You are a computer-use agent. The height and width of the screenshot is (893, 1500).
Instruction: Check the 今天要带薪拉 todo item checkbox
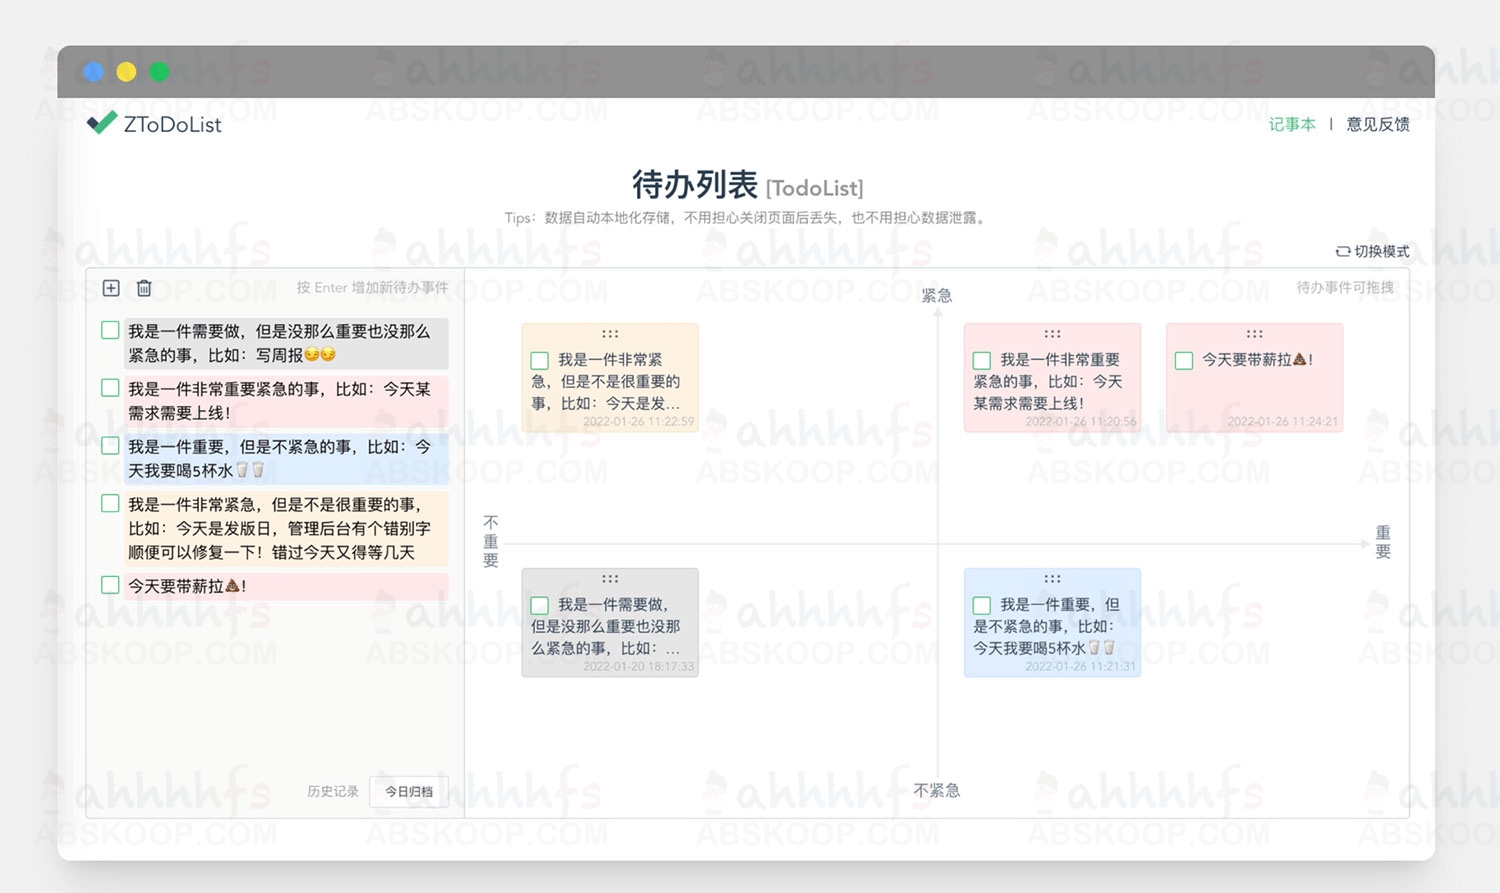[x=110, y=585]
